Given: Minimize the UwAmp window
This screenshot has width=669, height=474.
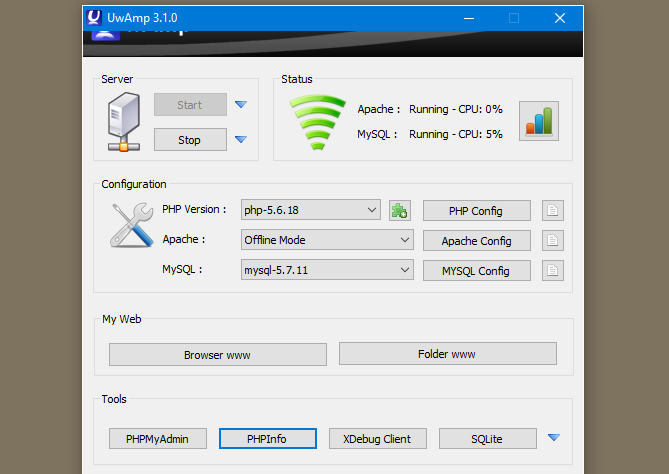Looking at the screenshot, I should coord(469,18).
